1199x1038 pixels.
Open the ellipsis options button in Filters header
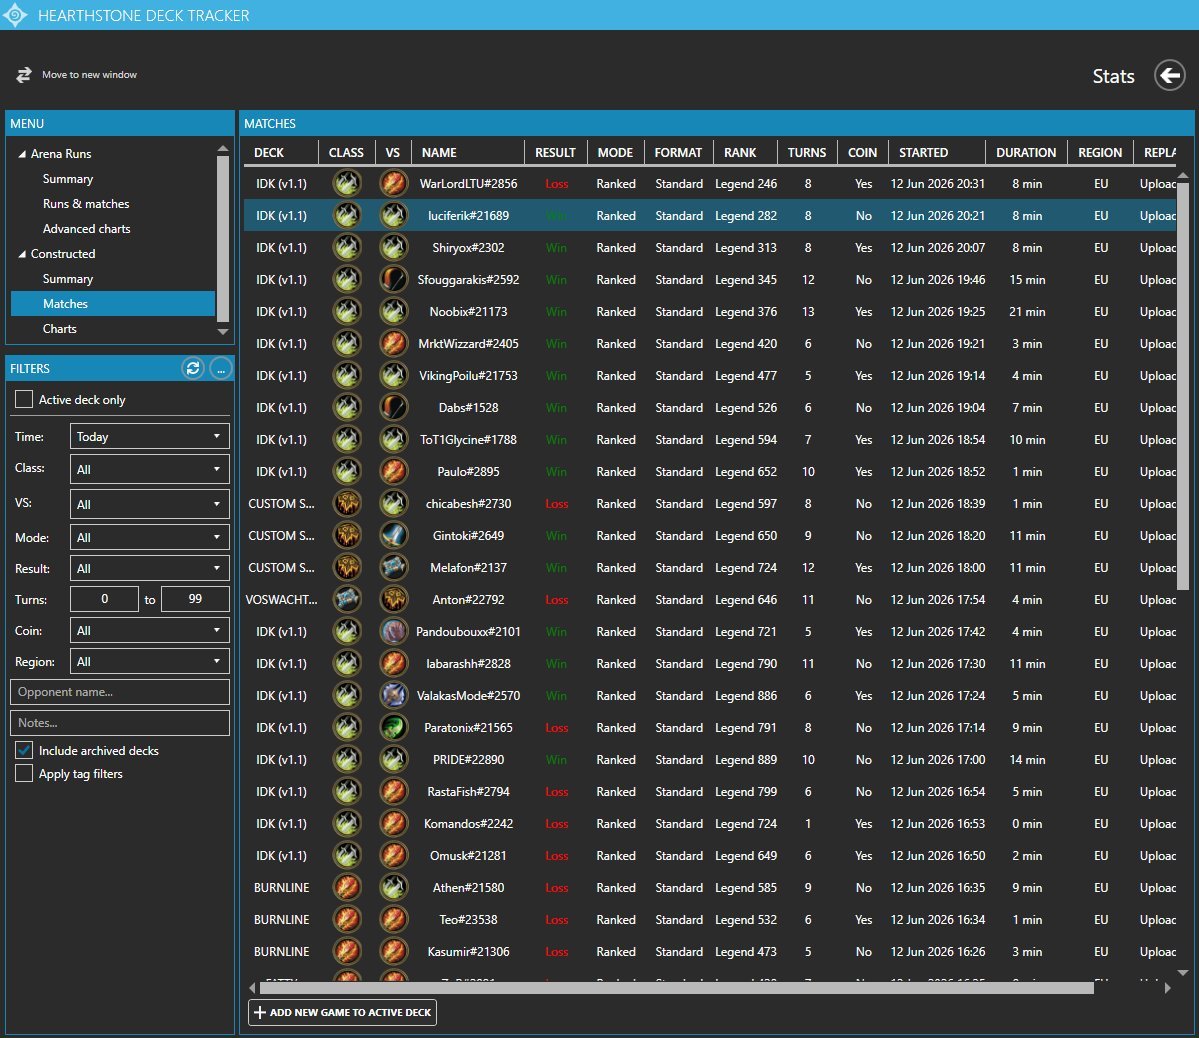[x=221, y=369]
